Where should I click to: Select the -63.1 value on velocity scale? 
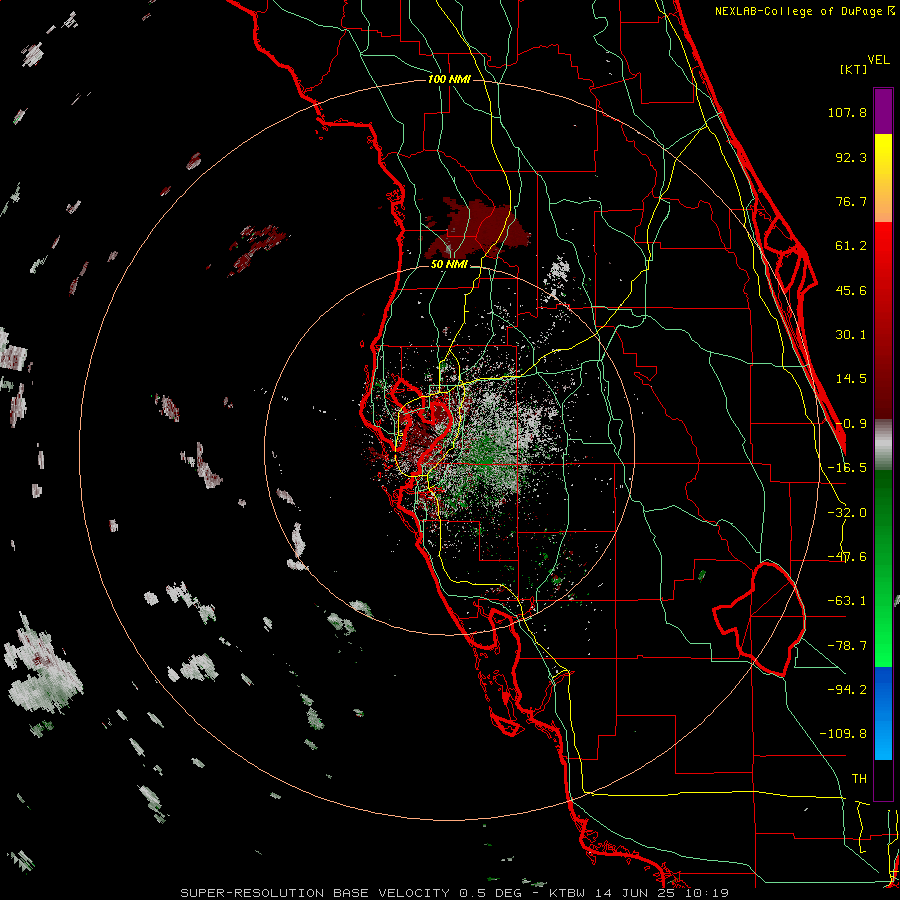tap(847, 601)
